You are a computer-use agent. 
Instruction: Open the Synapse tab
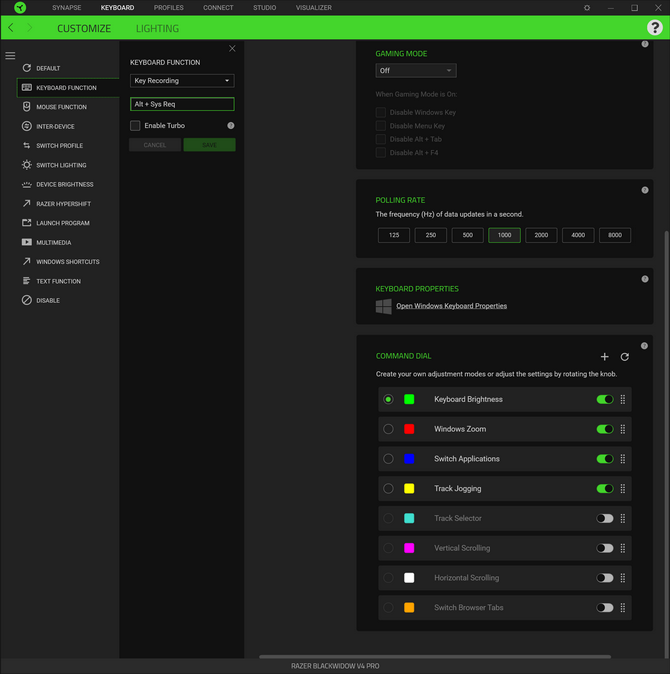(x=67, y=8)
